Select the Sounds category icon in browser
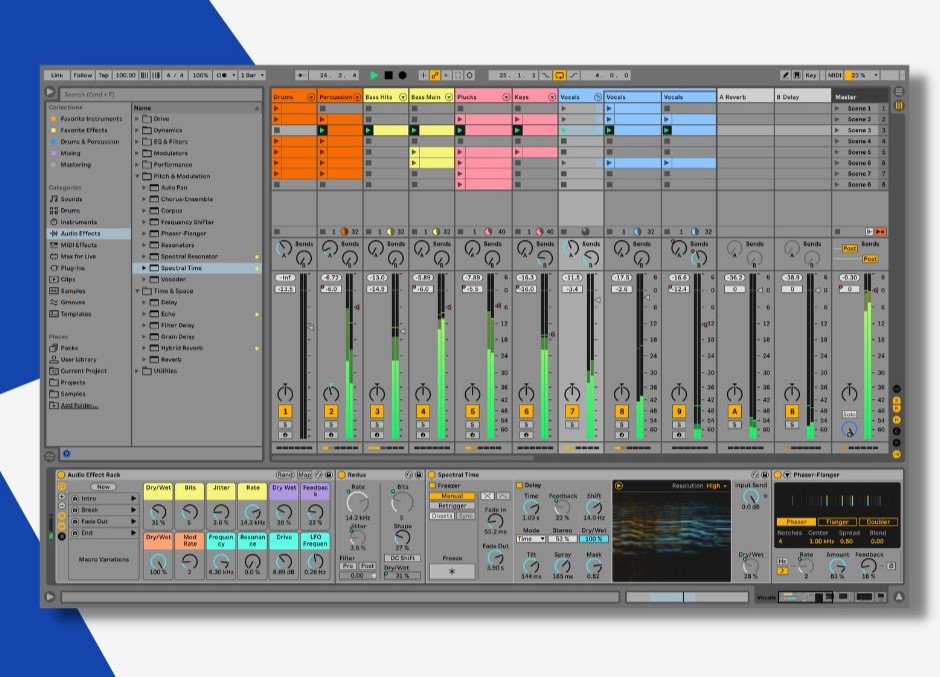The width and height of the screenshot is (940, 677). tap(53, 199)
